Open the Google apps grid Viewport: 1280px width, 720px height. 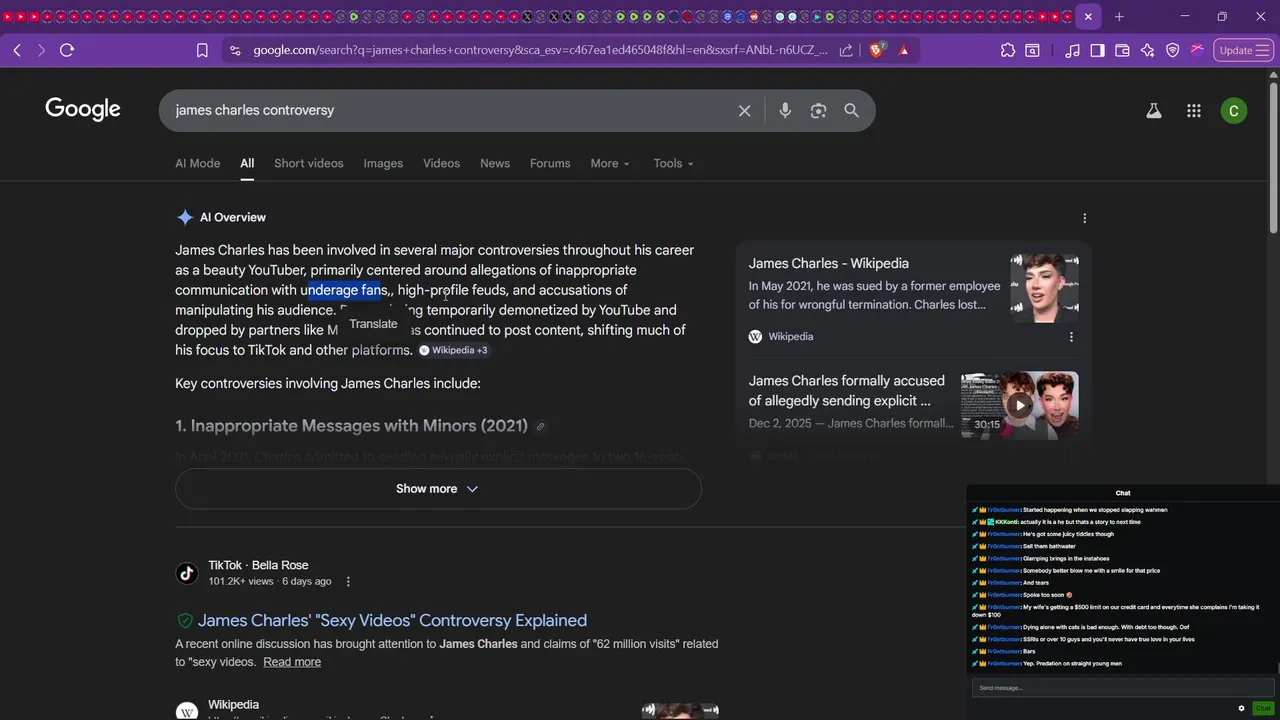pos(1193,111)
